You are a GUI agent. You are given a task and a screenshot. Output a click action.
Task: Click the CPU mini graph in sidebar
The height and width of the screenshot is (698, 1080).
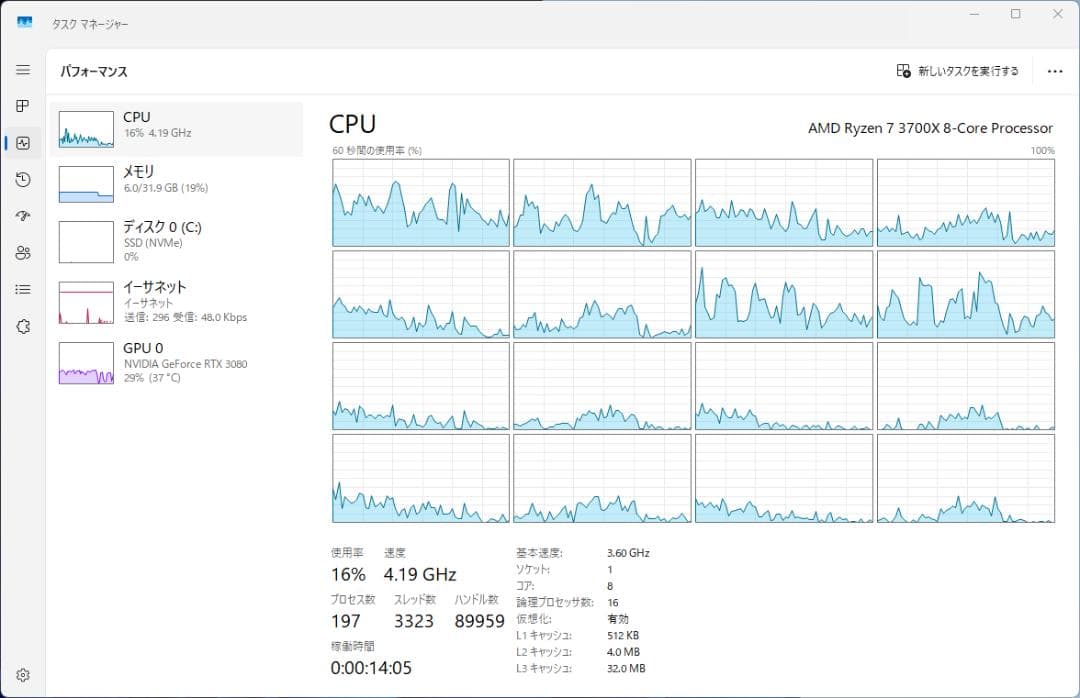85,128
